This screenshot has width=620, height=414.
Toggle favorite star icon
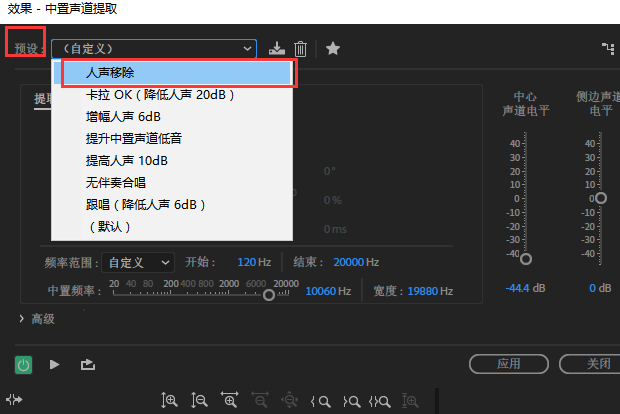pyautogui.click(x=333, y=49)
